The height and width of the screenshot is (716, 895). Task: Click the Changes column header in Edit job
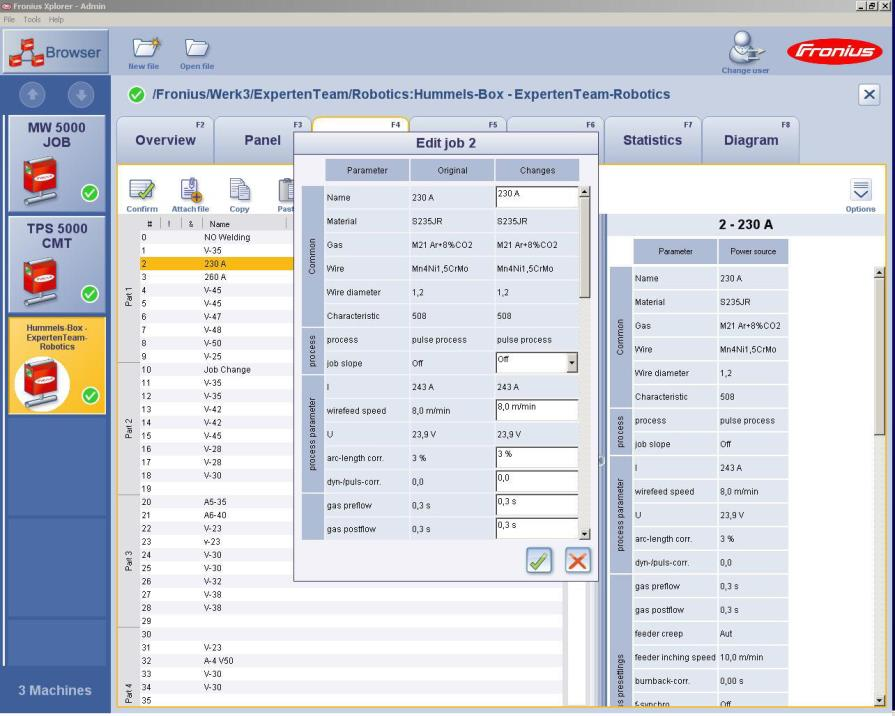537,170
